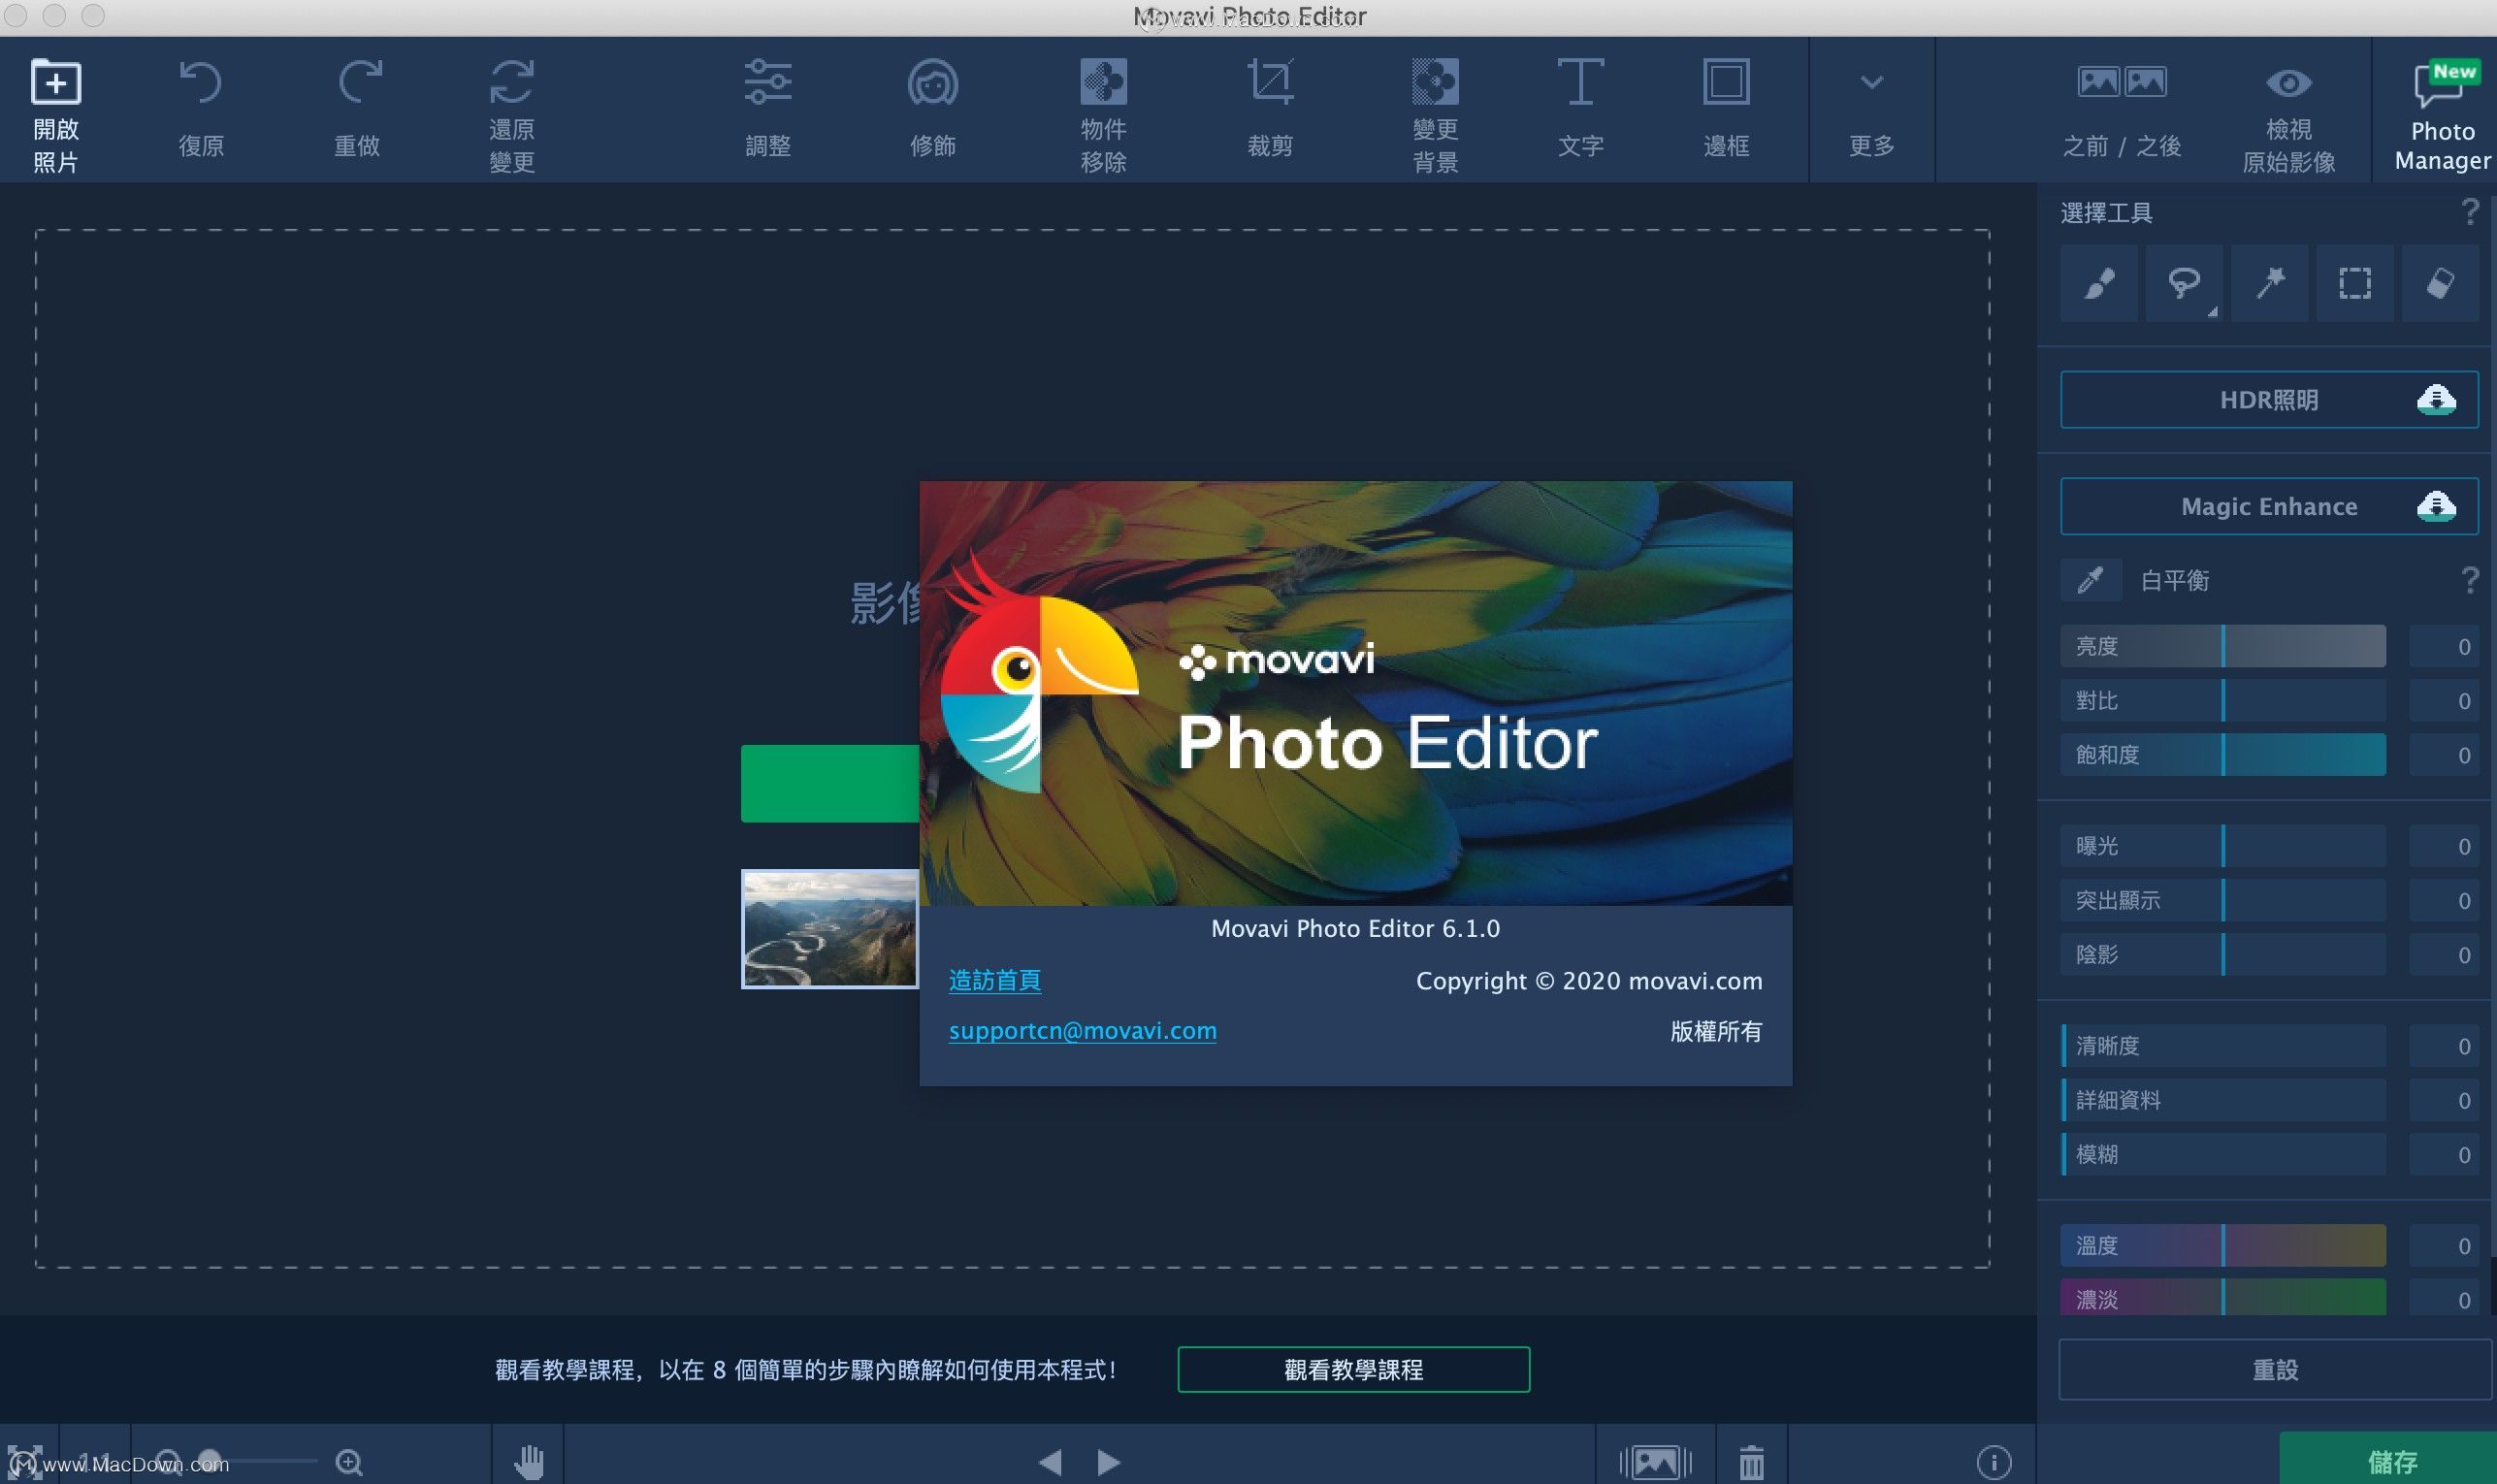Adjust the Highlights (突出顯示) slider
2497x1484 pixels.
[2223, 900]
